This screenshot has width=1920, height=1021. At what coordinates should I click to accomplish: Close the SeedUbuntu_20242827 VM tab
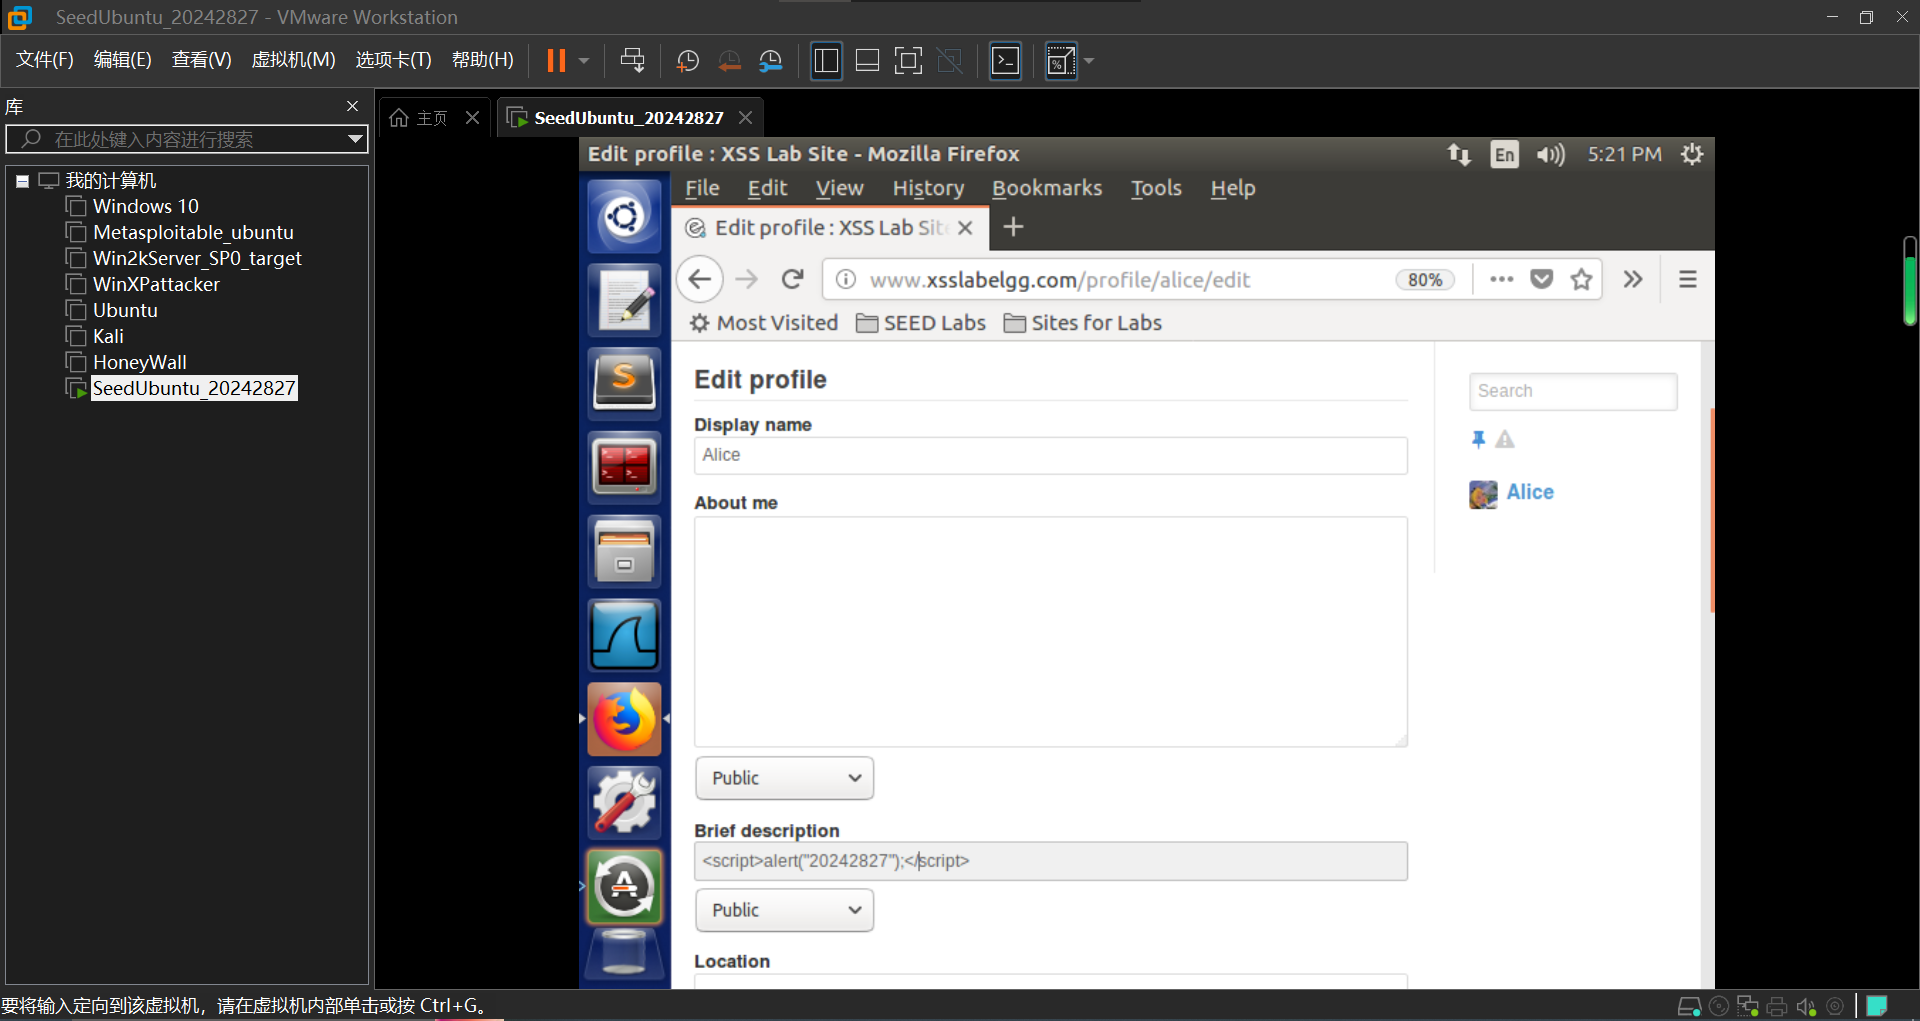tap(745, 118)
